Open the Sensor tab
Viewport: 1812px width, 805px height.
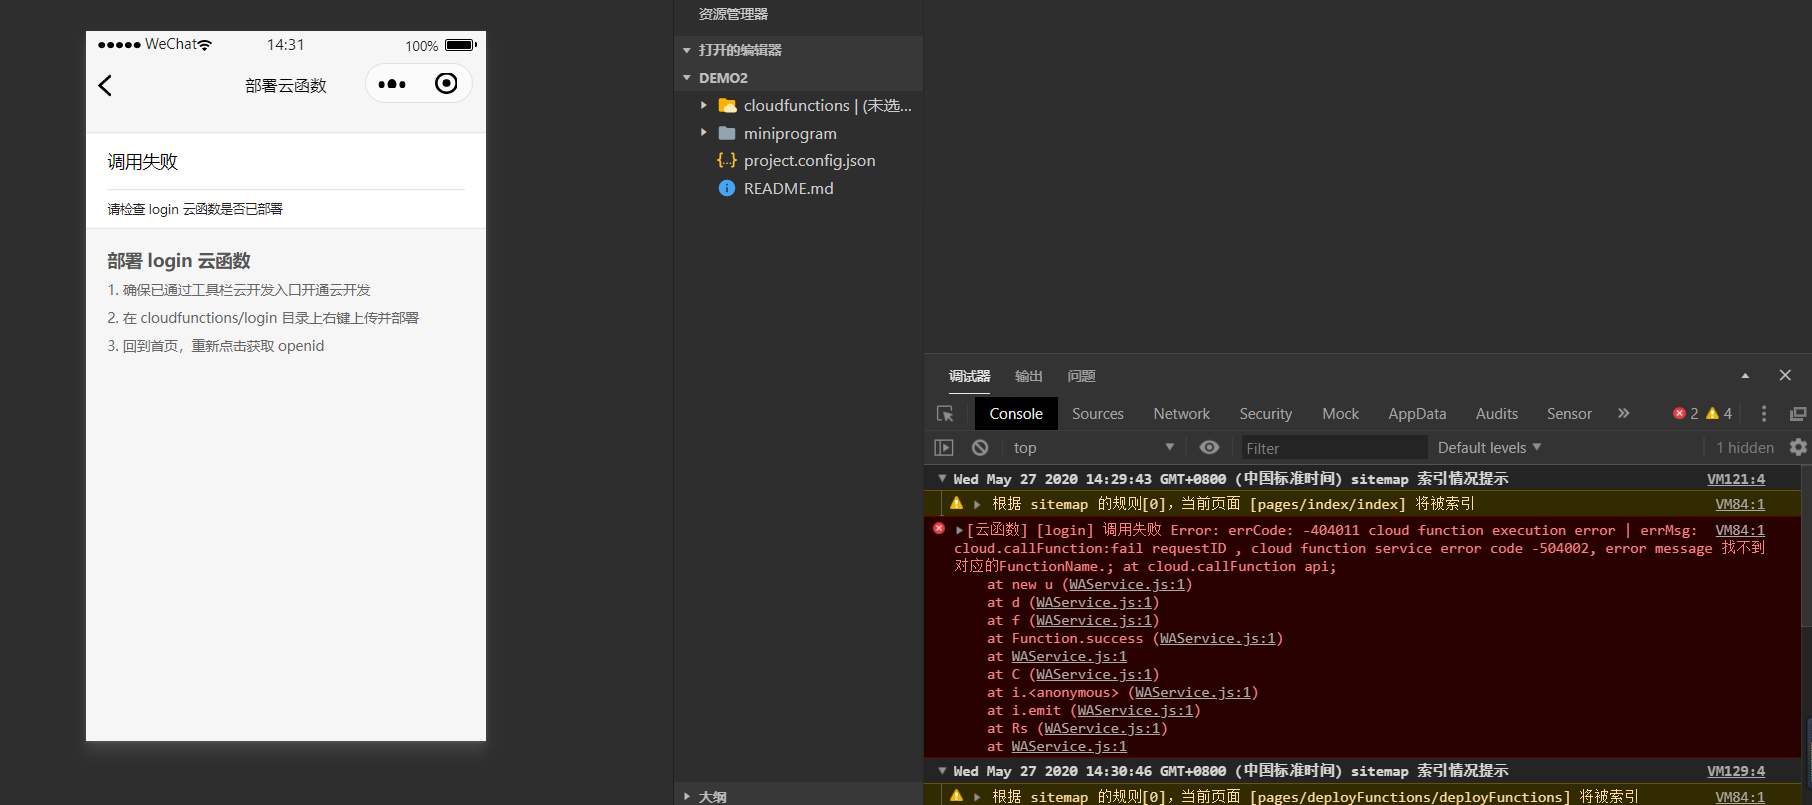click(1569, 414)
